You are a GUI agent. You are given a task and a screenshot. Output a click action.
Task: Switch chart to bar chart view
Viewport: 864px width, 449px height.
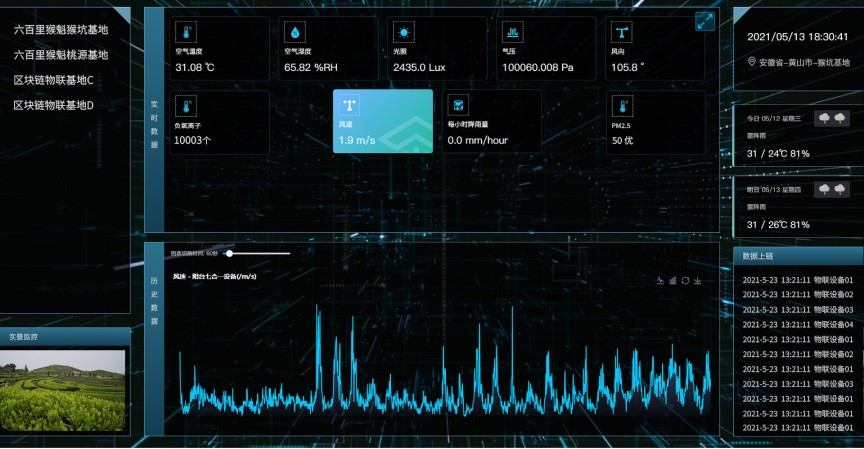tap(673, 280)
